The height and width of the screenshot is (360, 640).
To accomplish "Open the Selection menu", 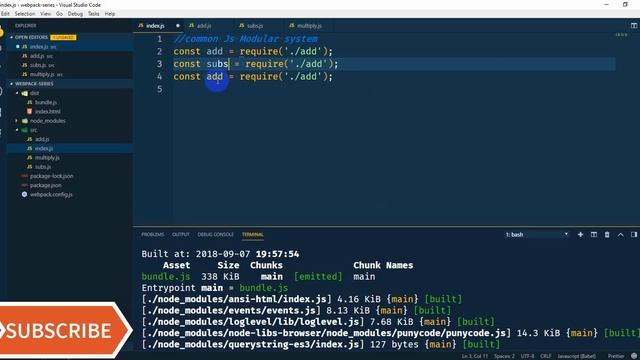I will point(25,14).
